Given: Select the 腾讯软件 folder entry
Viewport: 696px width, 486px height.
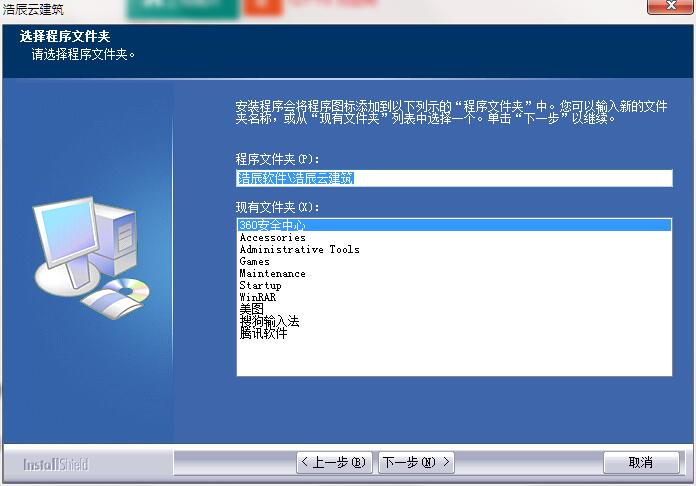Looking at the screenshot, I should point(263,334).
